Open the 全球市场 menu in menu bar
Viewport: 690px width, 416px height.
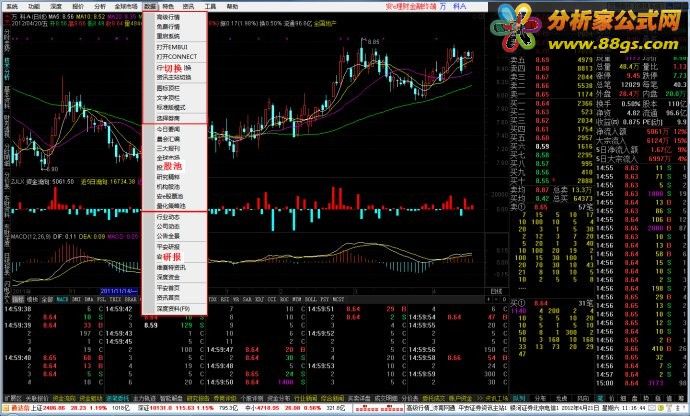pyautogui.click(x=126, y=7)
